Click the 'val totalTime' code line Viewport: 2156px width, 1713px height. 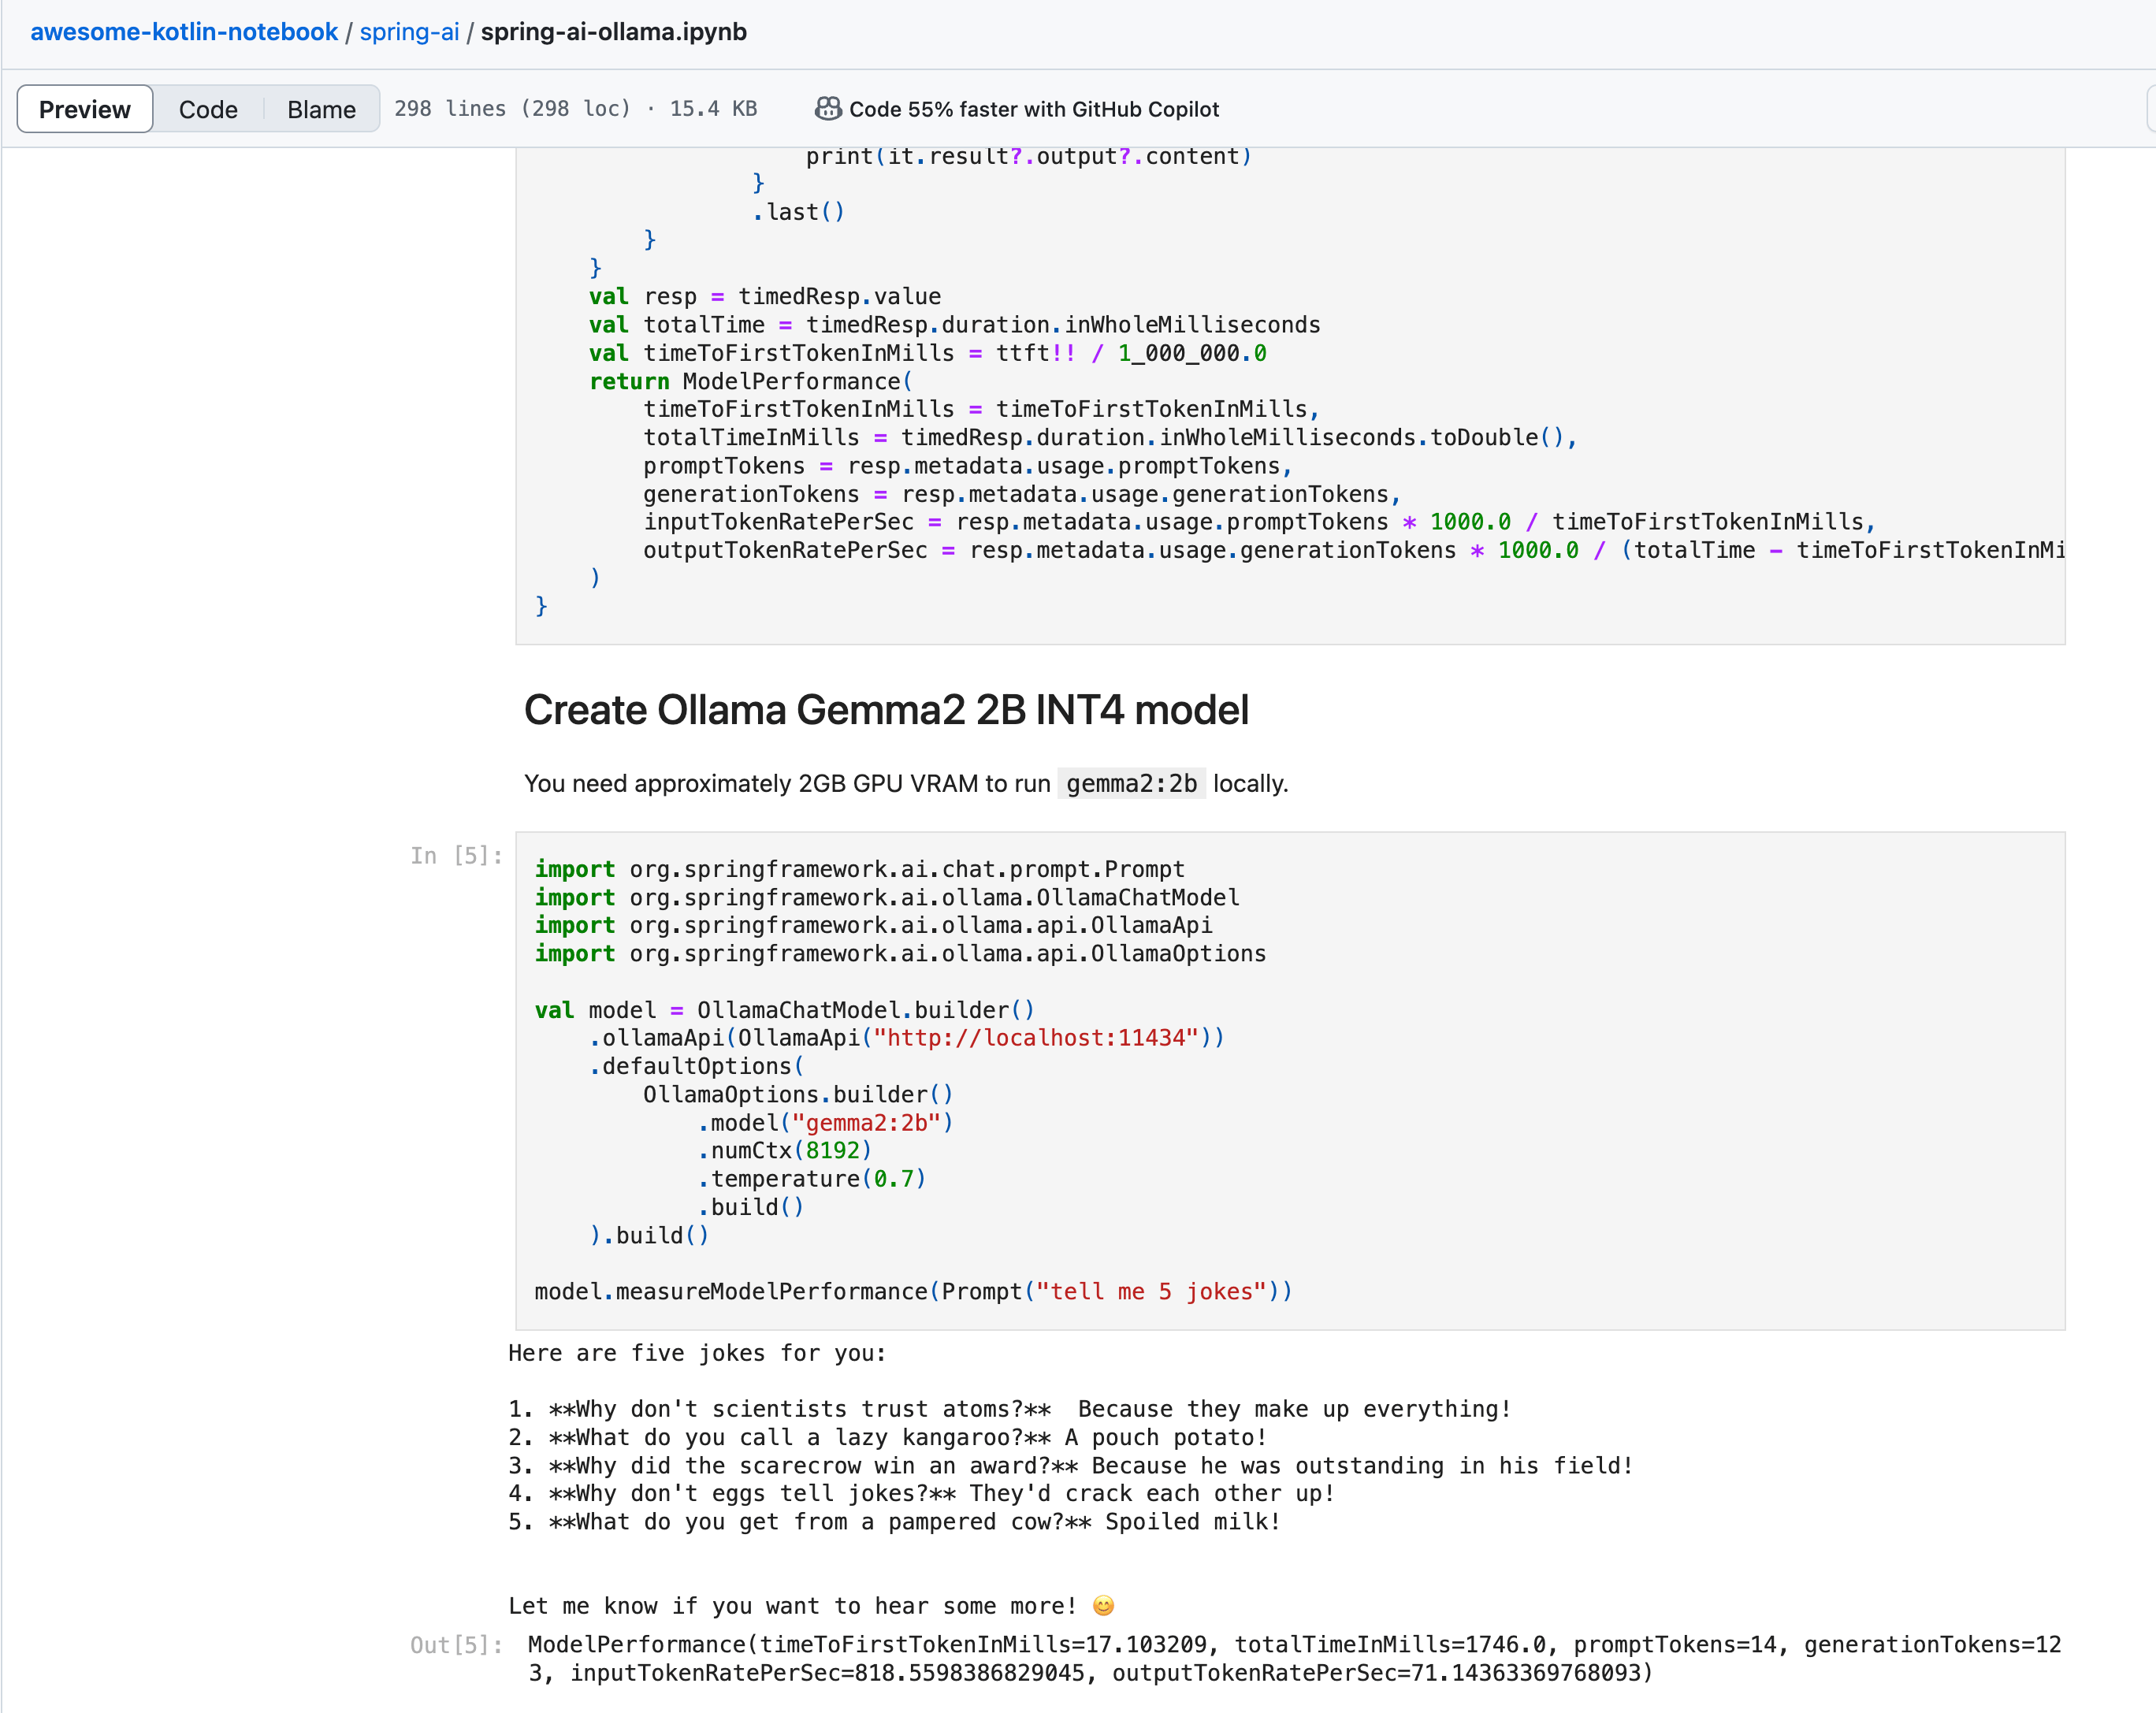[x=954, y=325]
